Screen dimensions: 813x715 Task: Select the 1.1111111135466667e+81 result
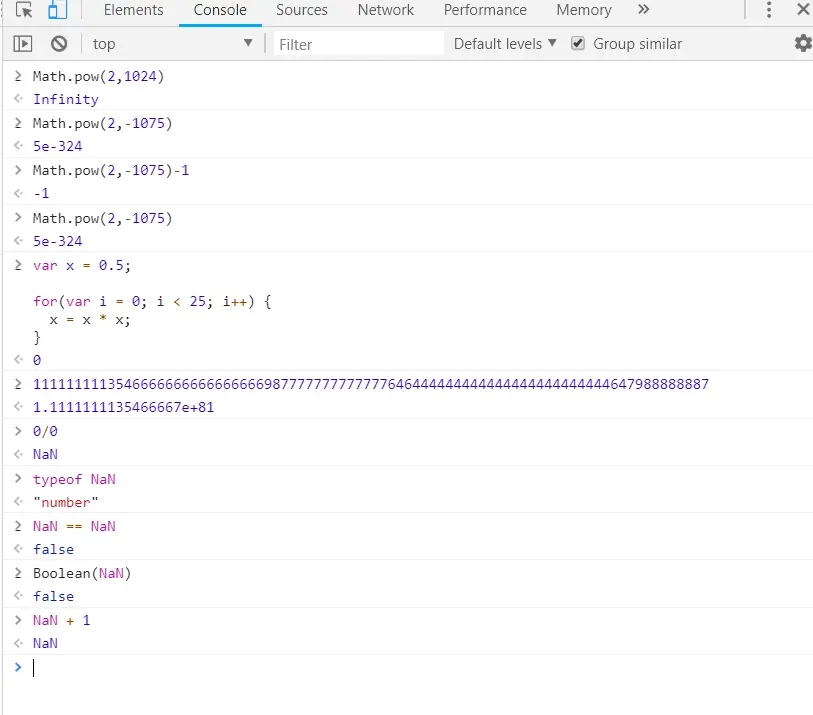(123, 408)
